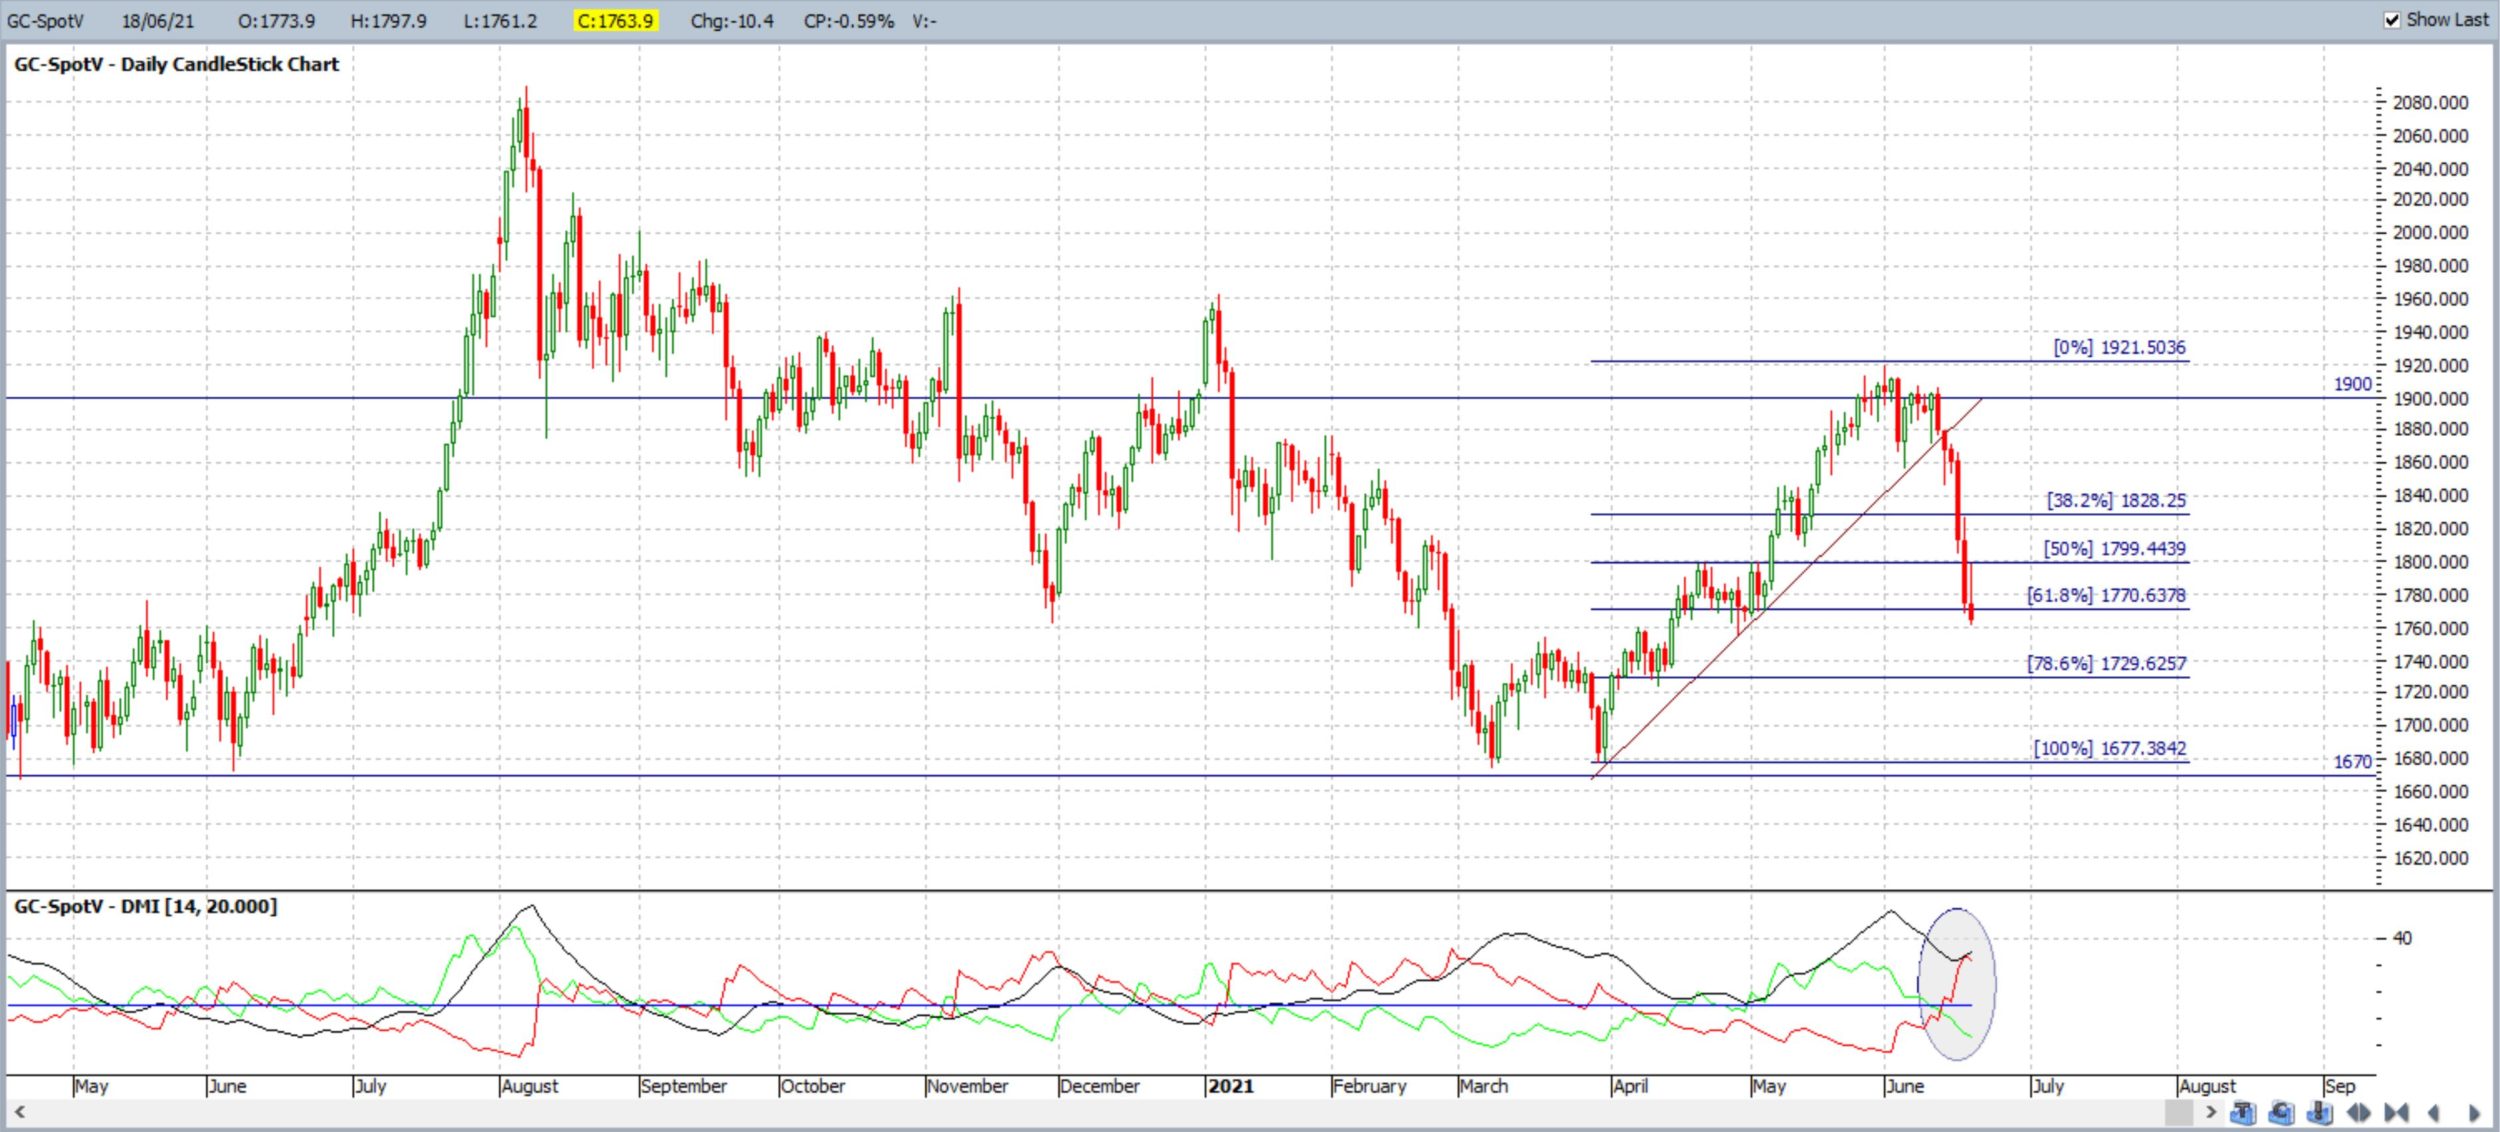Click the horizontal scrollbar thumb
Screen dimensions: 2500x1132
[2179, 1112]
